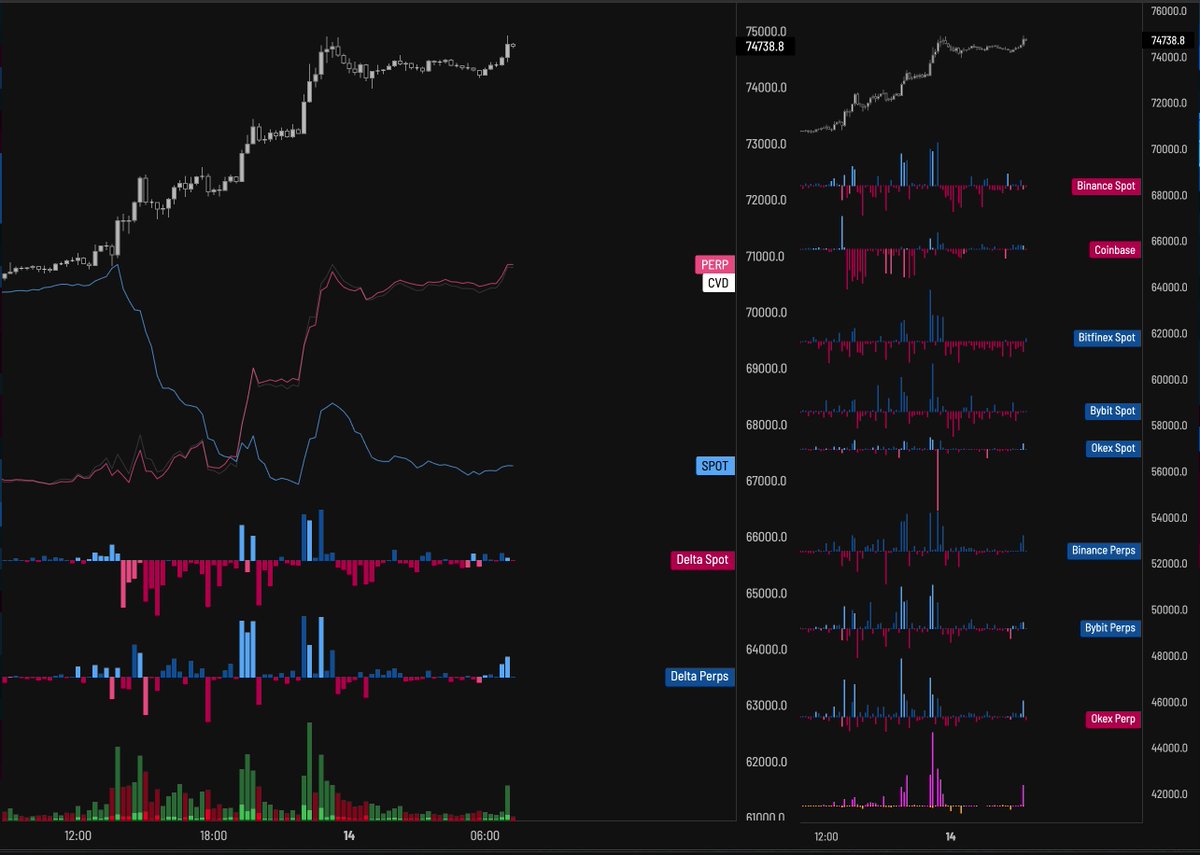The width and height of the screenshot is (1200, 855).
Task: Click the 42000.0 axis value
Action: click(1171, 795)
